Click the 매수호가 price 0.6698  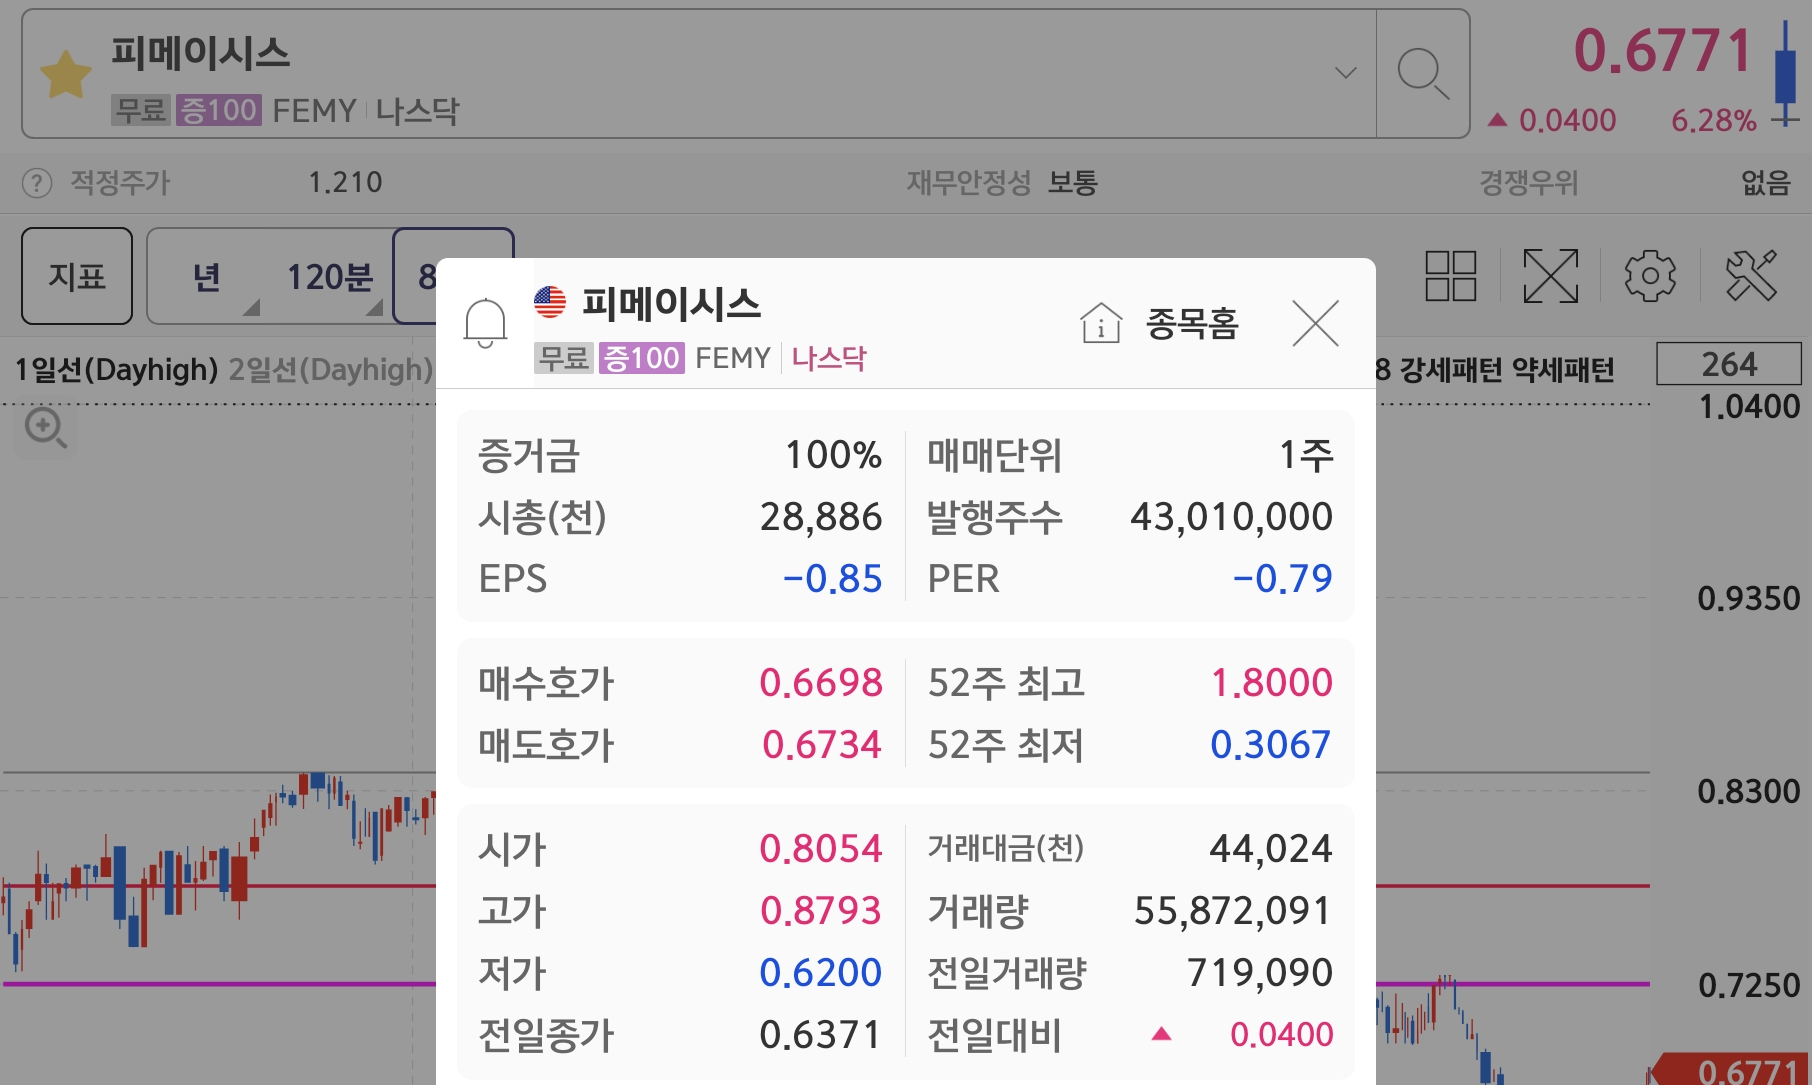[x=821, y=683]
